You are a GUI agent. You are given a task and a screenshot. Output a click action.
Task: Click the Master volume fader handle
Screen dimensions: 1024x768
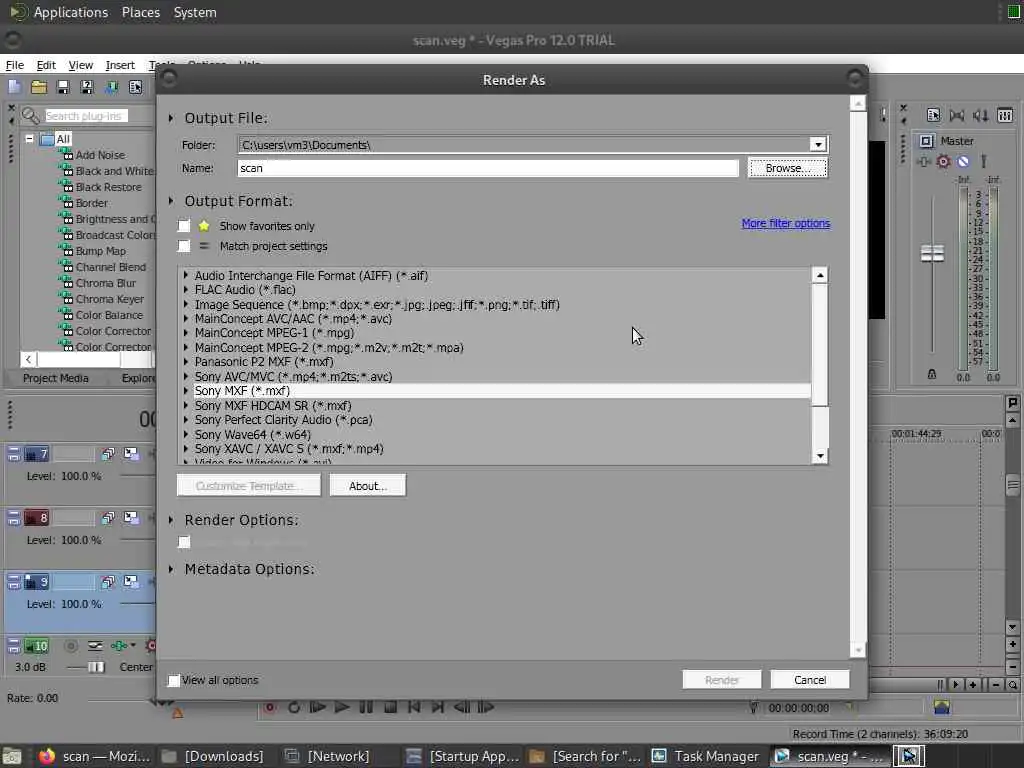(932, 253)
